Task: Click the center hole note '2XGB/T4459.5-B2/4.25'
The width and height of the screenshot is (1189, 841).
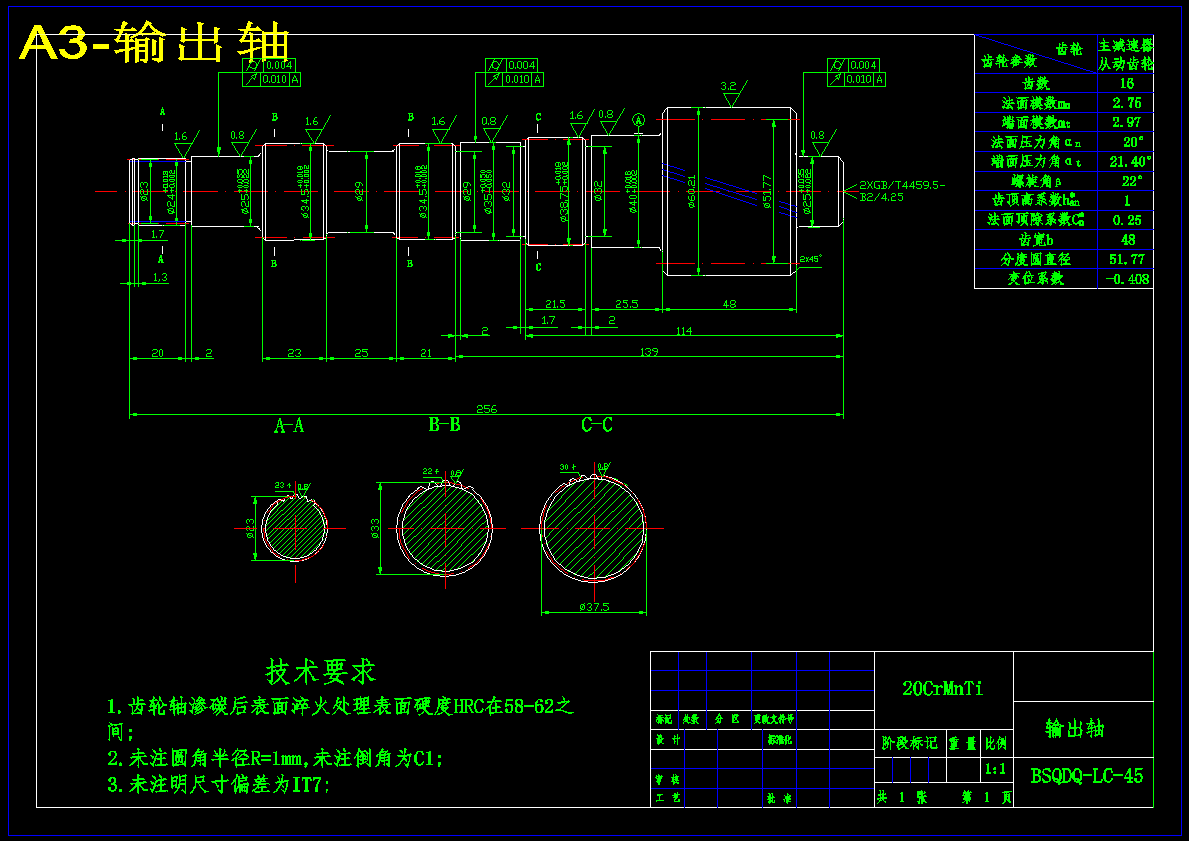Action: (x=902, y=191)
